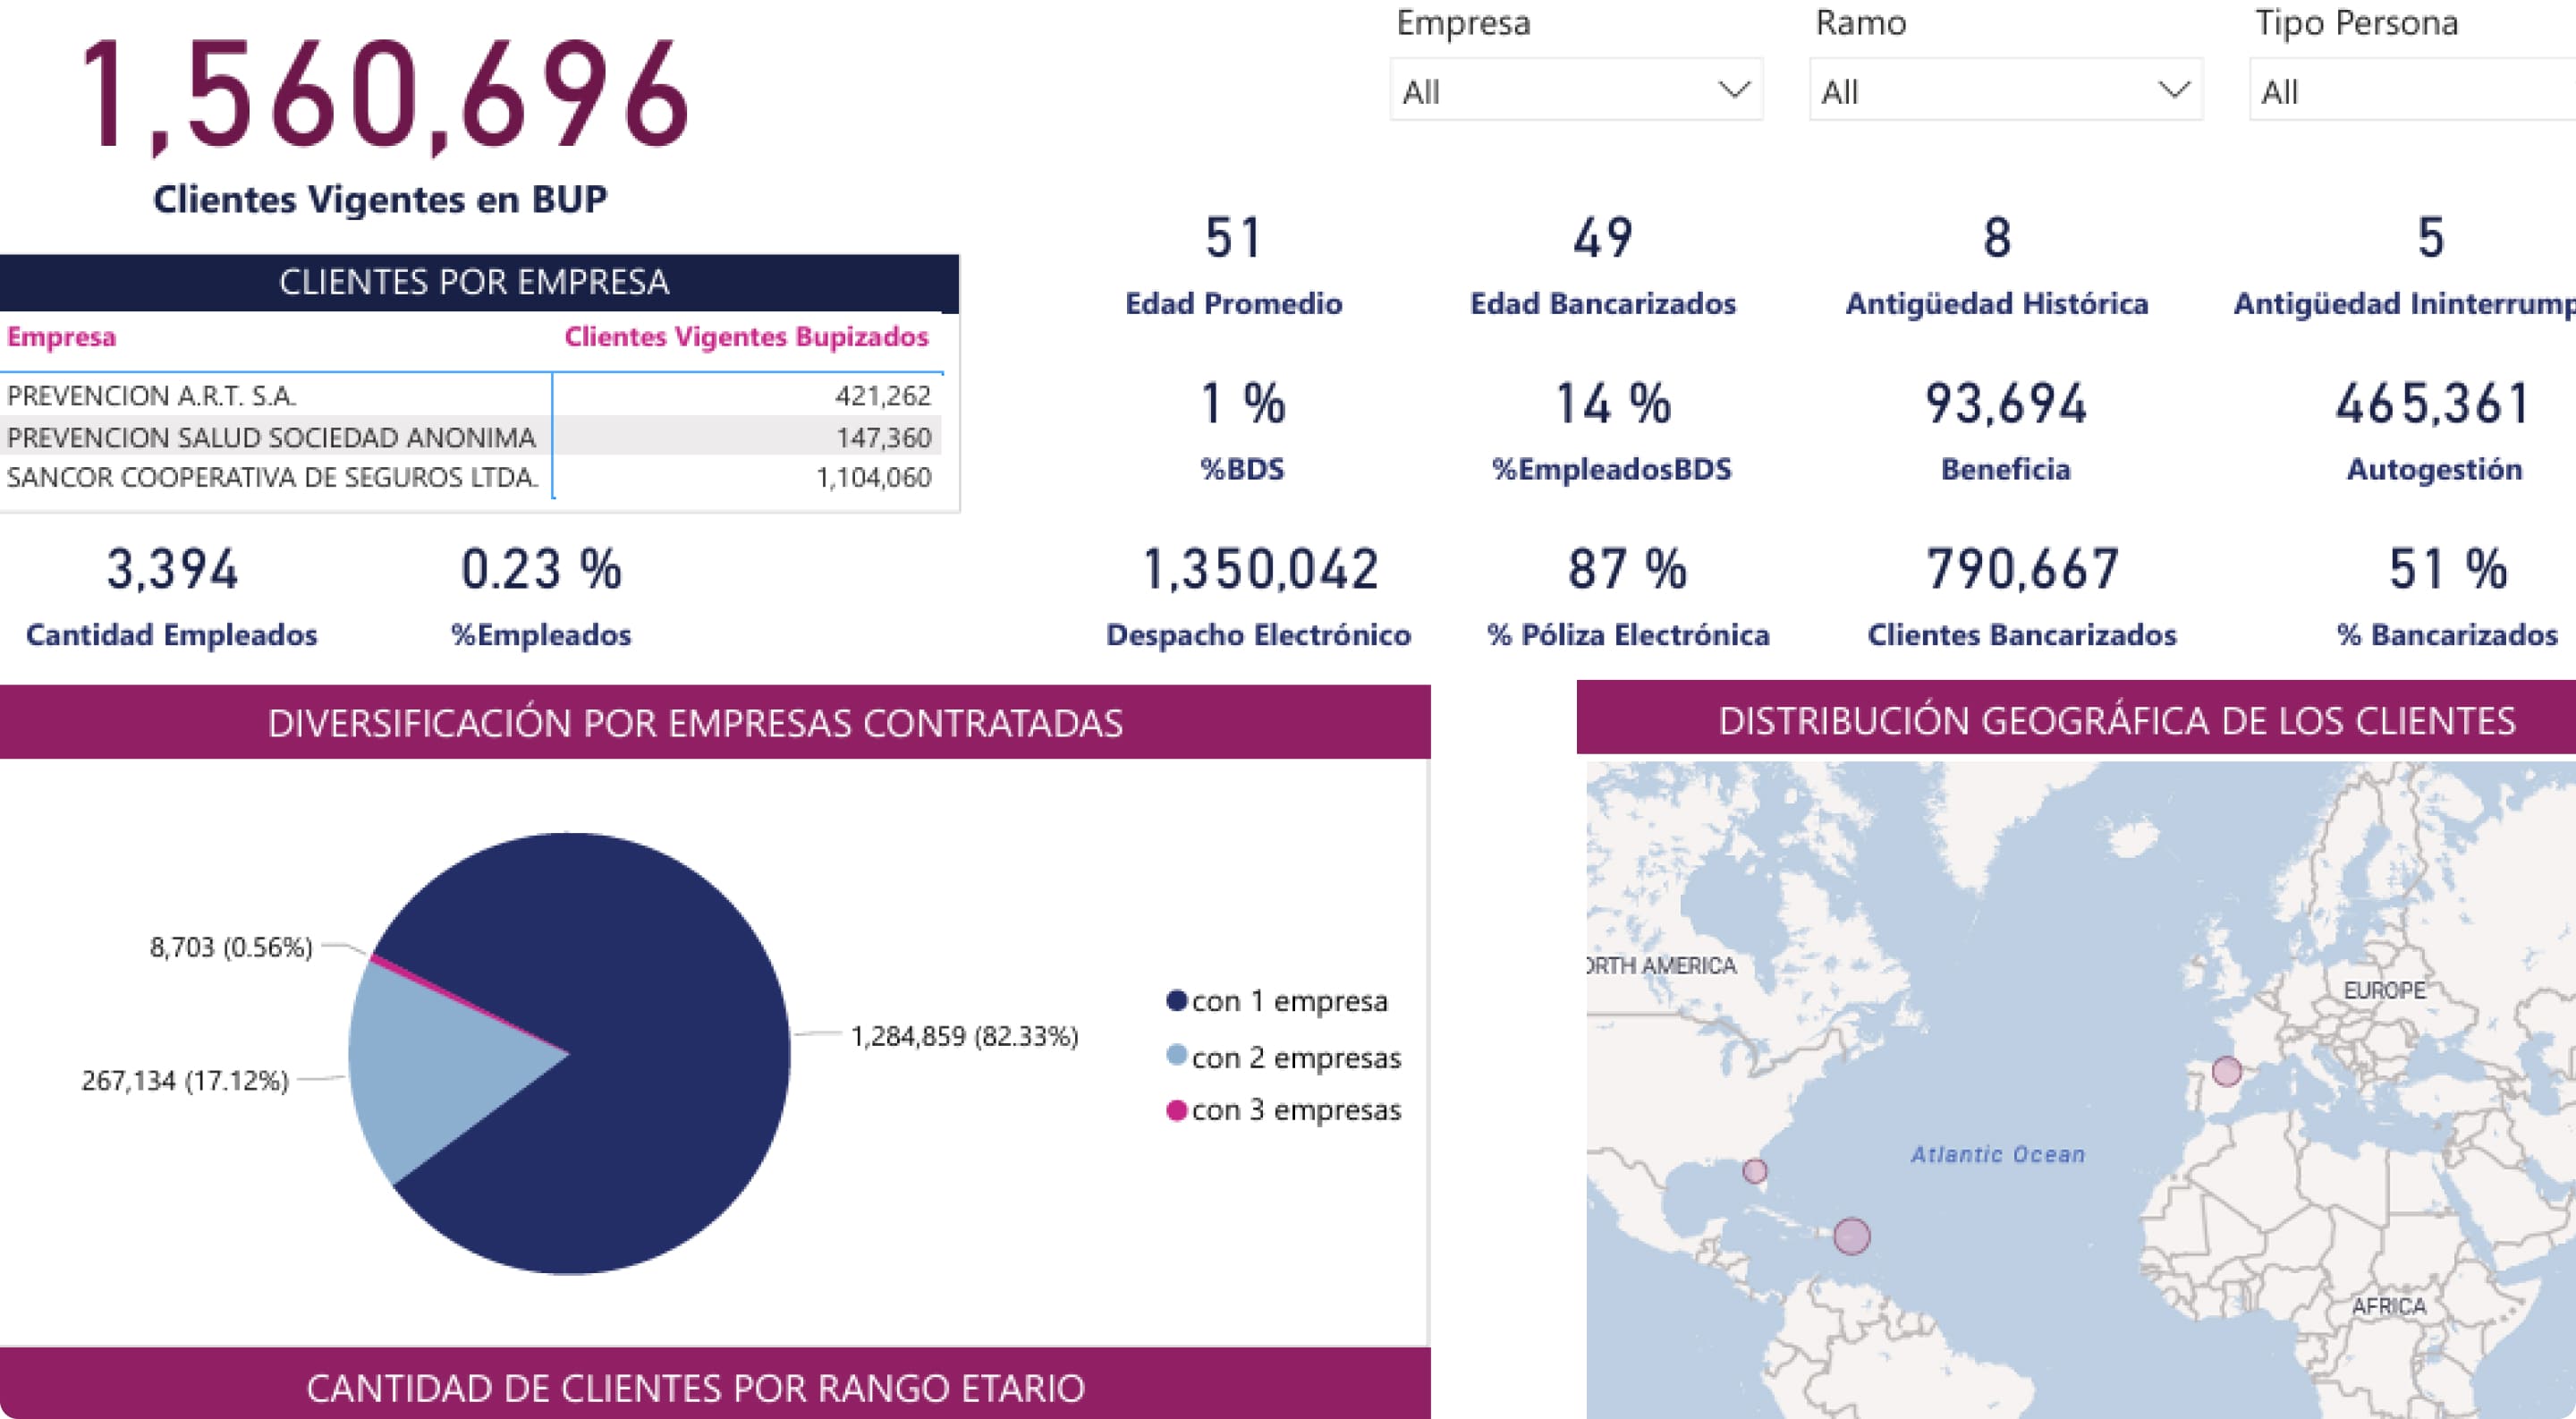Sort by Clientes Vigentes Bupizados header
The height and width of the screenshot is (1419, 2576).
click(746, 337)
